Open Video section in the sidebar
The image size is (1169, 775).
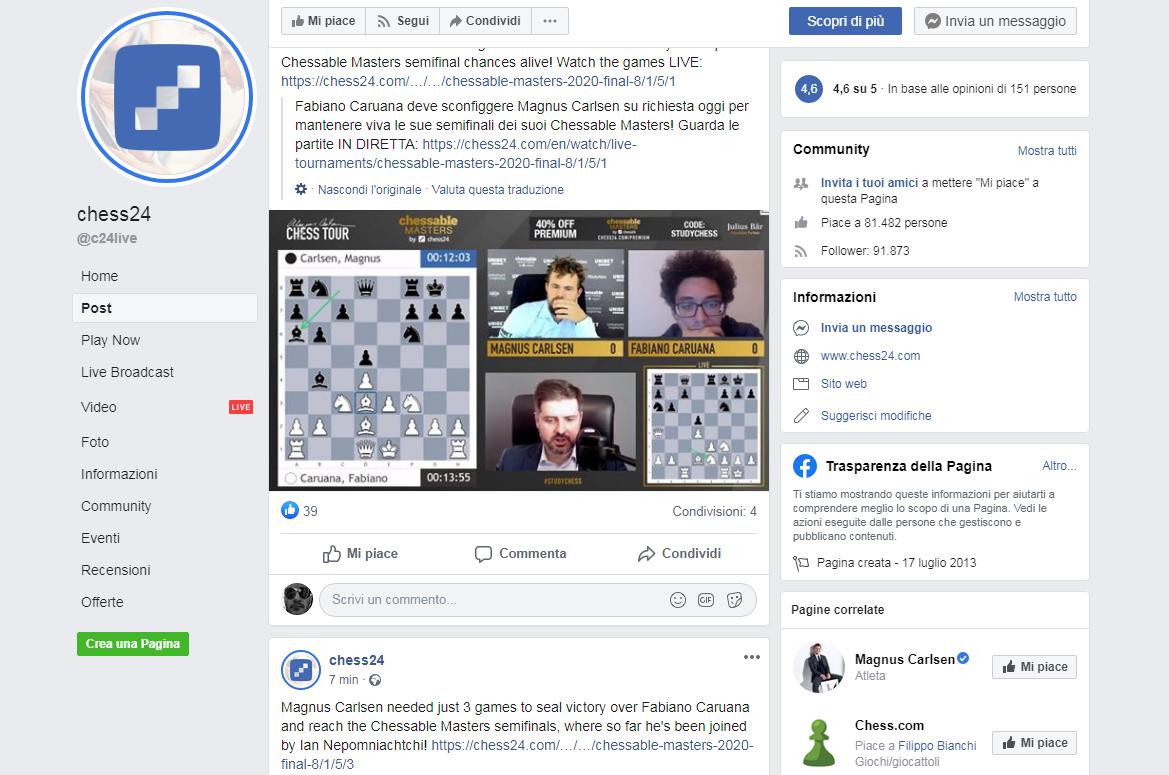point(98,407)
